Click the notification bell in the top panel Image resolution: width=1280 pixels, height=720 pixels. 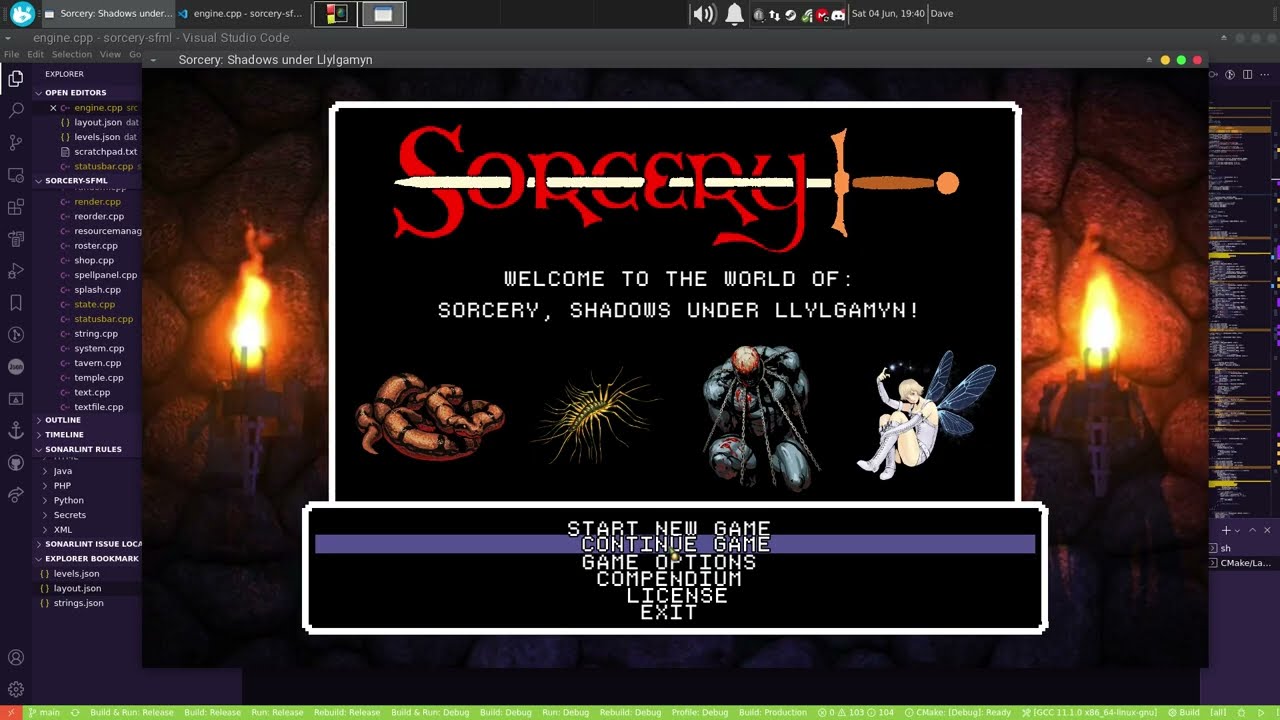pyautogui.click(x=734, y=14)
